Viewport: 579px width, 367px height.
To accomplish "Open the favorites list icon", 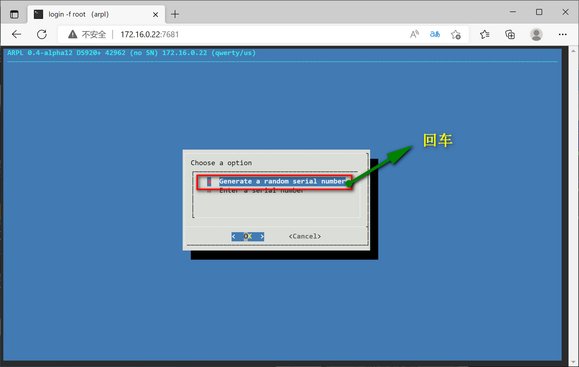I will click(484, 34).
